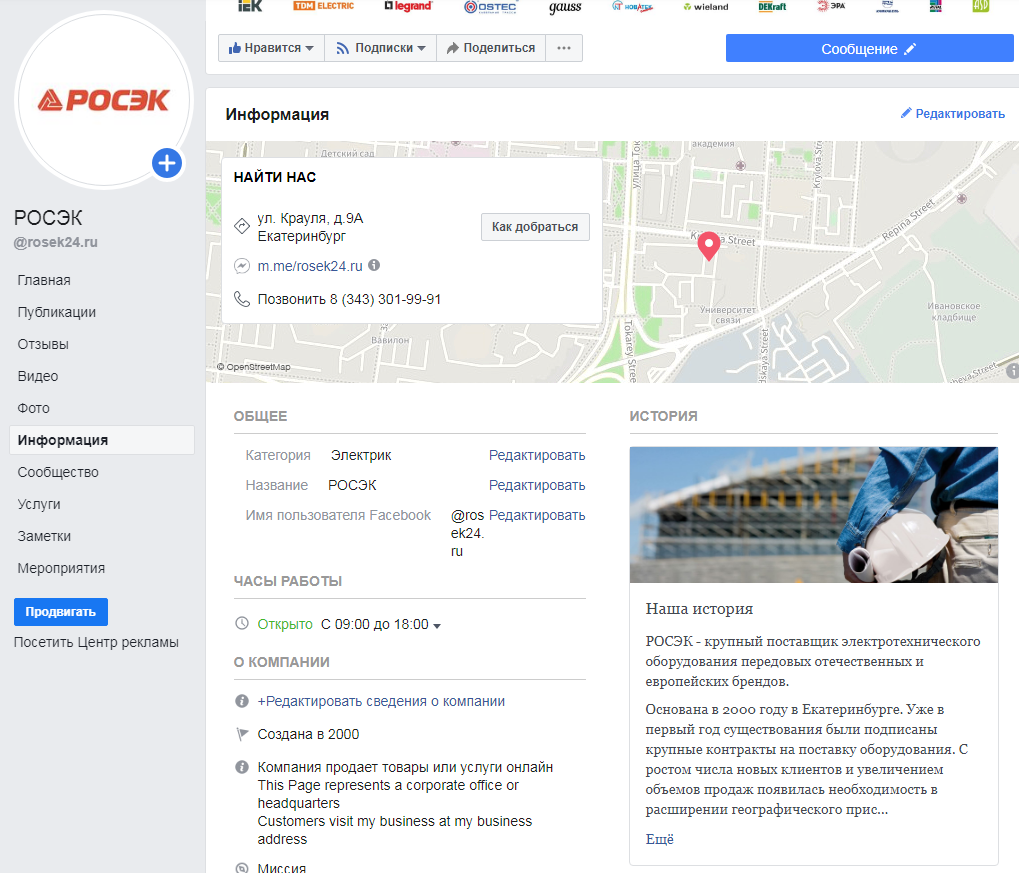The width and height of the screenshot is (1019, 873).
Task: Click the blue Продвигать button
Action: [61, 612]
